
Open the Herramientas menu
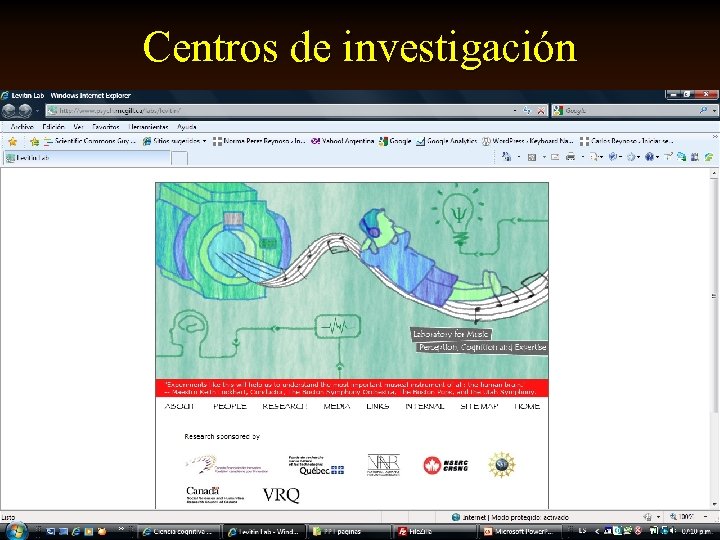tap(148, 127)
